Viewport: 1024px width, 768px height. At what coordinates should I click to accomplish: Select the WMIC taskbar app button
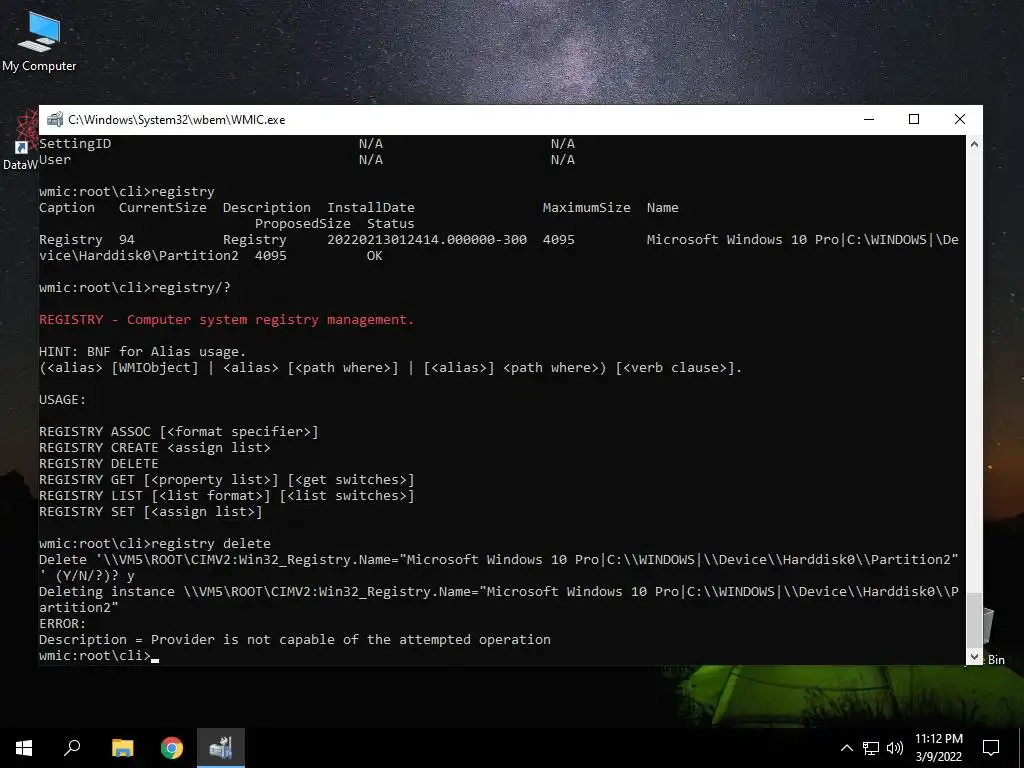221,748
